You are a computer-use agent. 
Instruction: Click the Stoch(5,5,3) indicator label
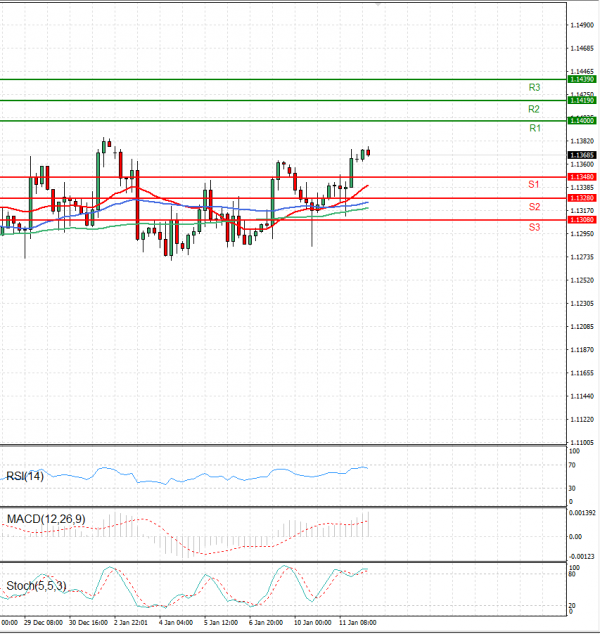click(x=36, y=586)
